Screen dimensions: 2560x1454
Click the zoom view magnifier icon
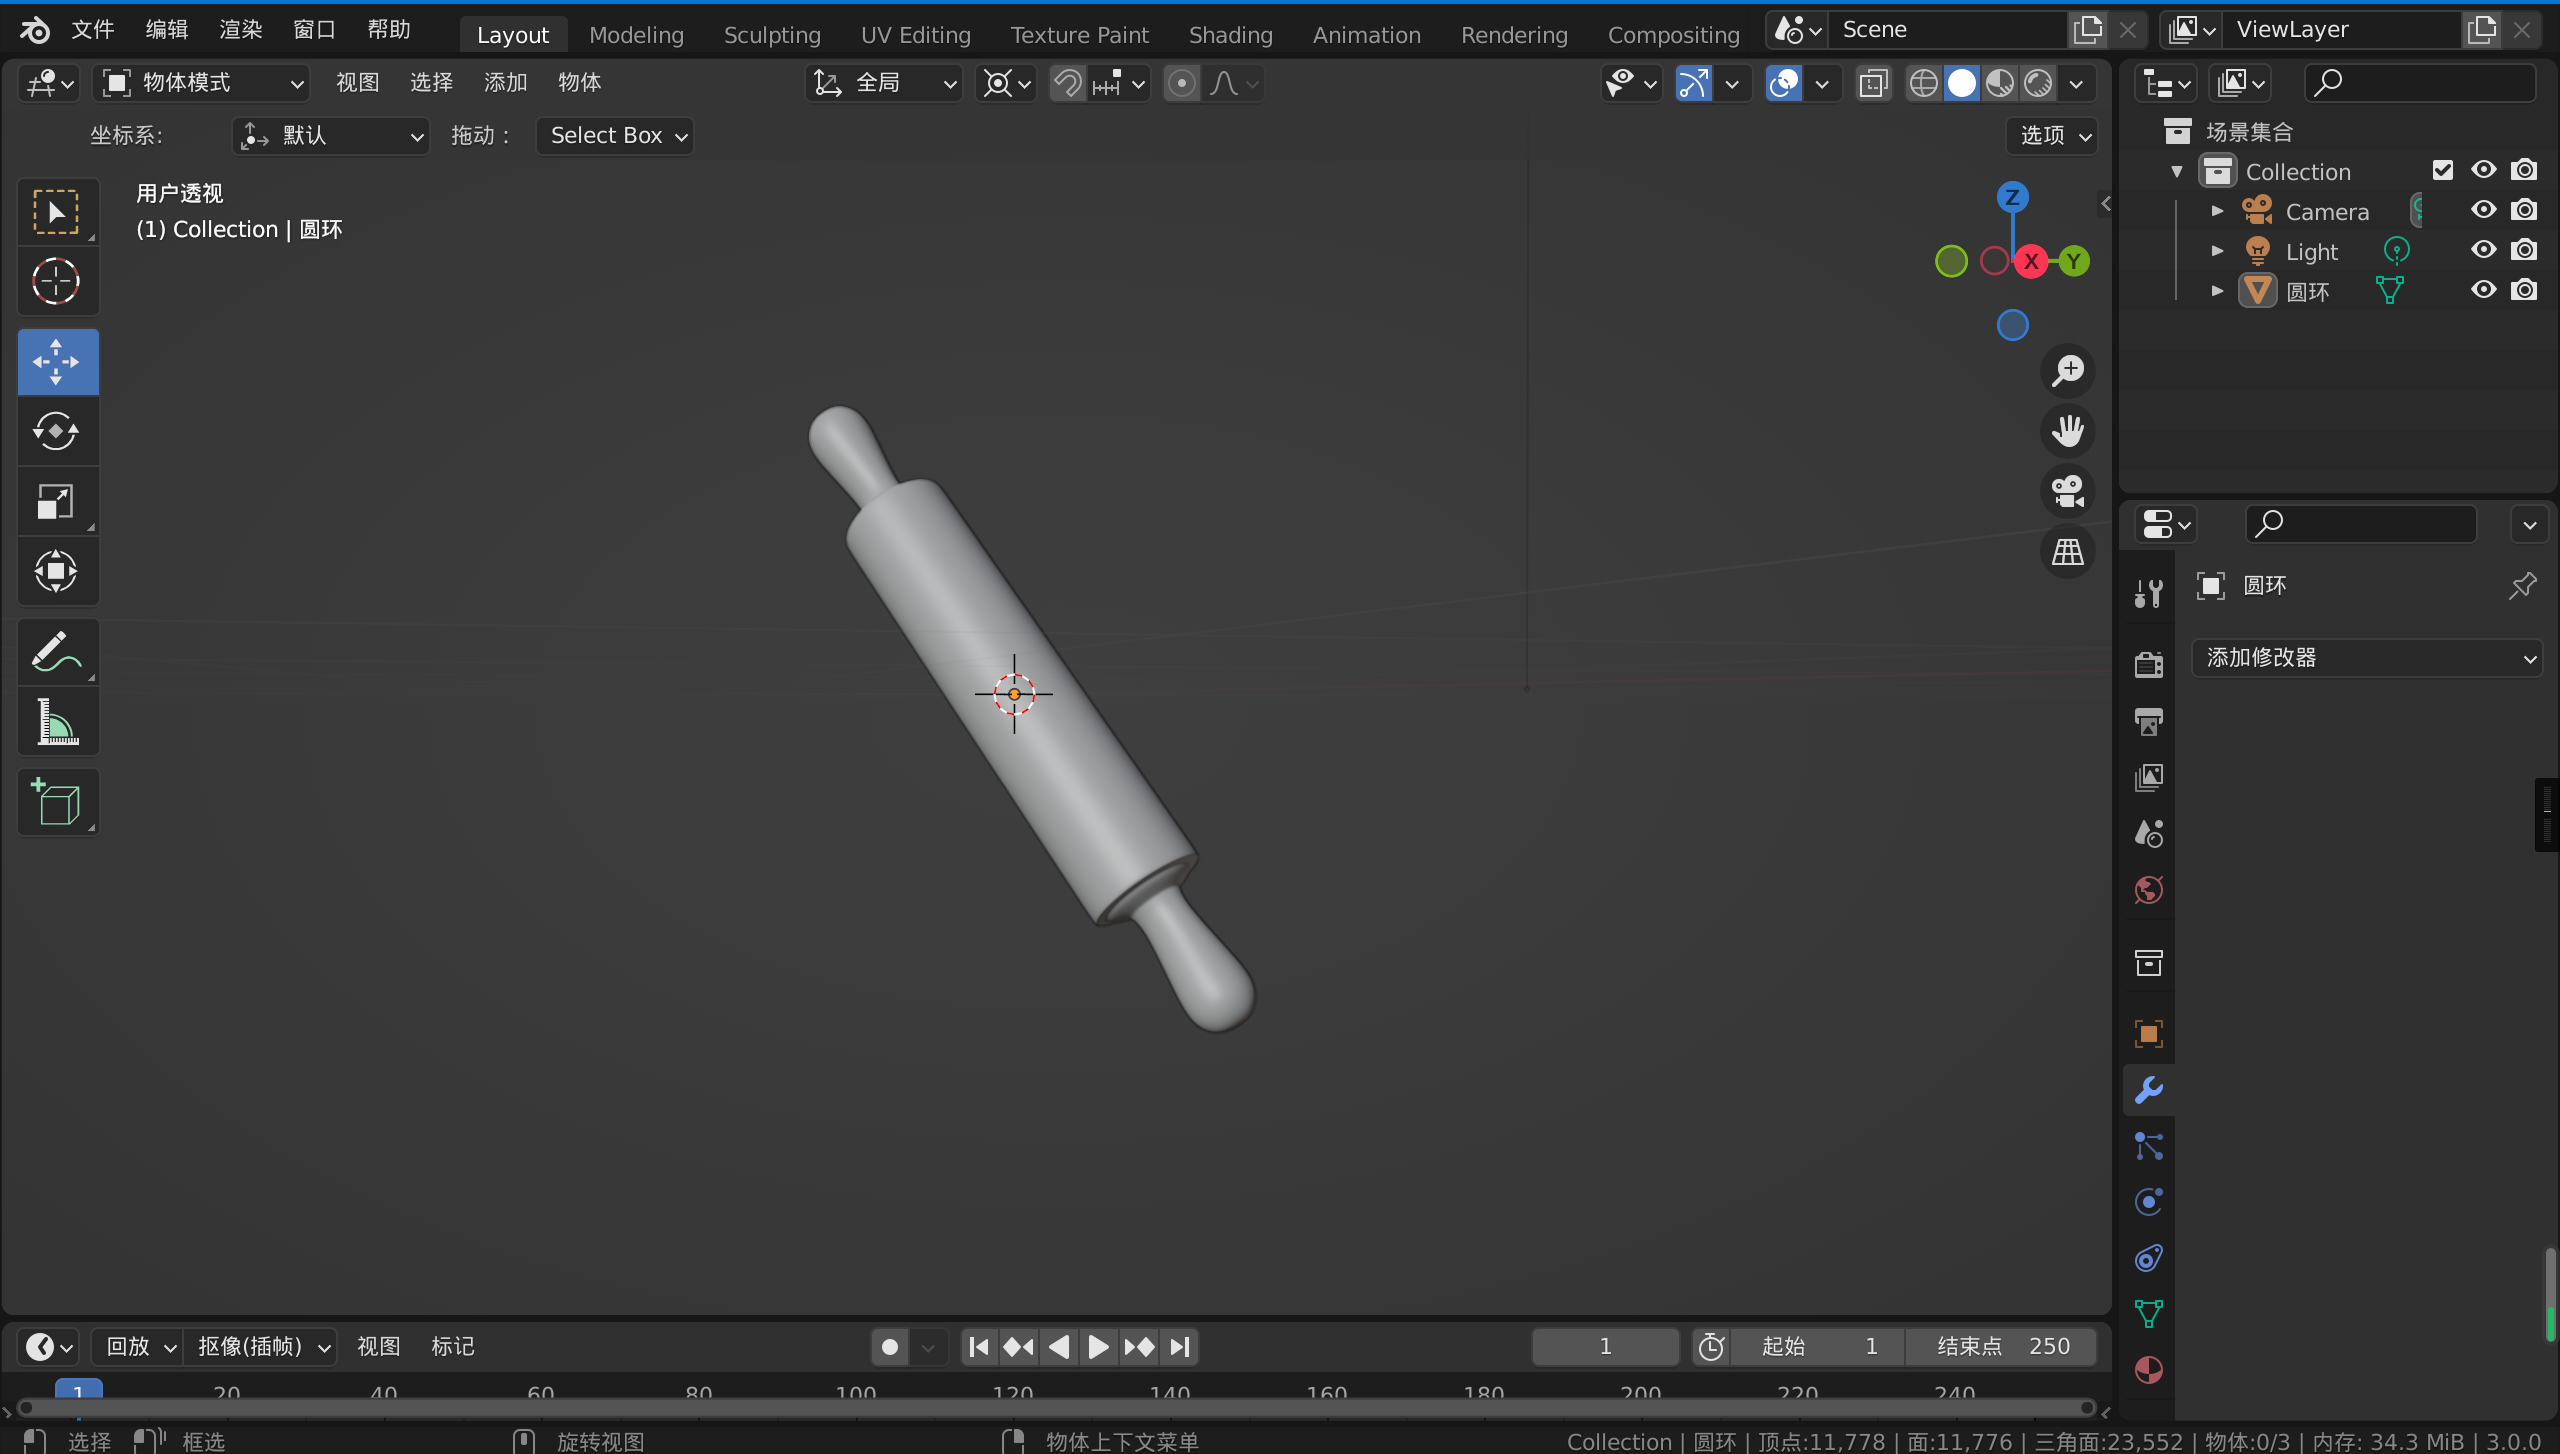click(2067, 371)
